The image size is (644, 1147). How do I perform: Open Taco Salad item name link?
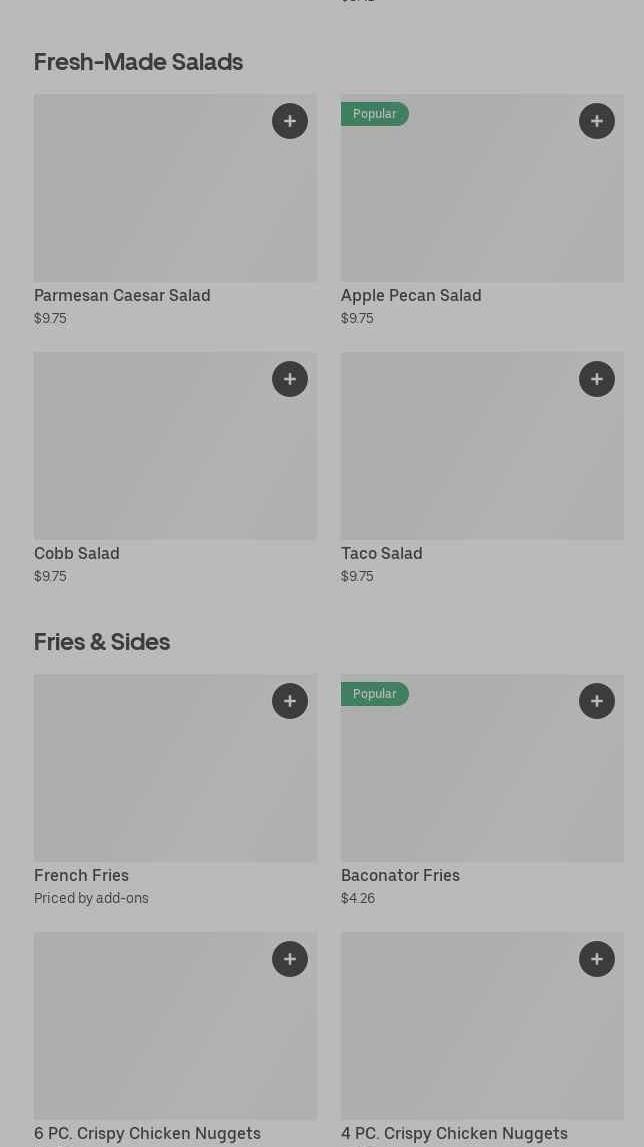point(382,553)
